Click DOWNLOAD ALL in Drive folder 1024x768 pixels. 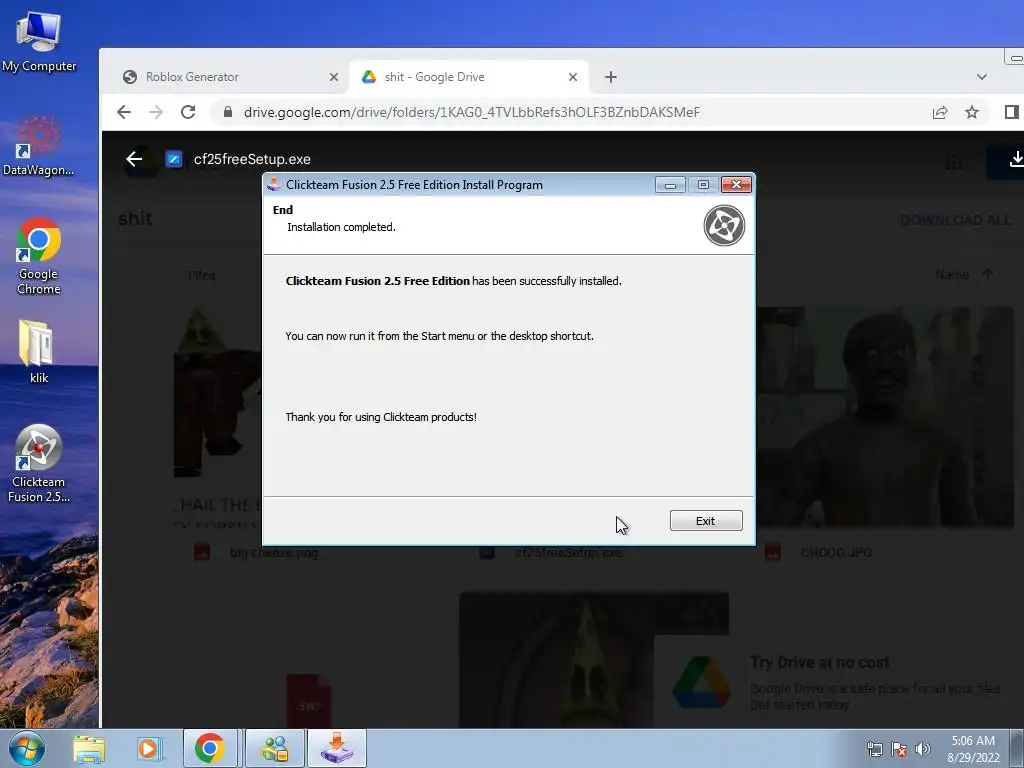[955, 220]
